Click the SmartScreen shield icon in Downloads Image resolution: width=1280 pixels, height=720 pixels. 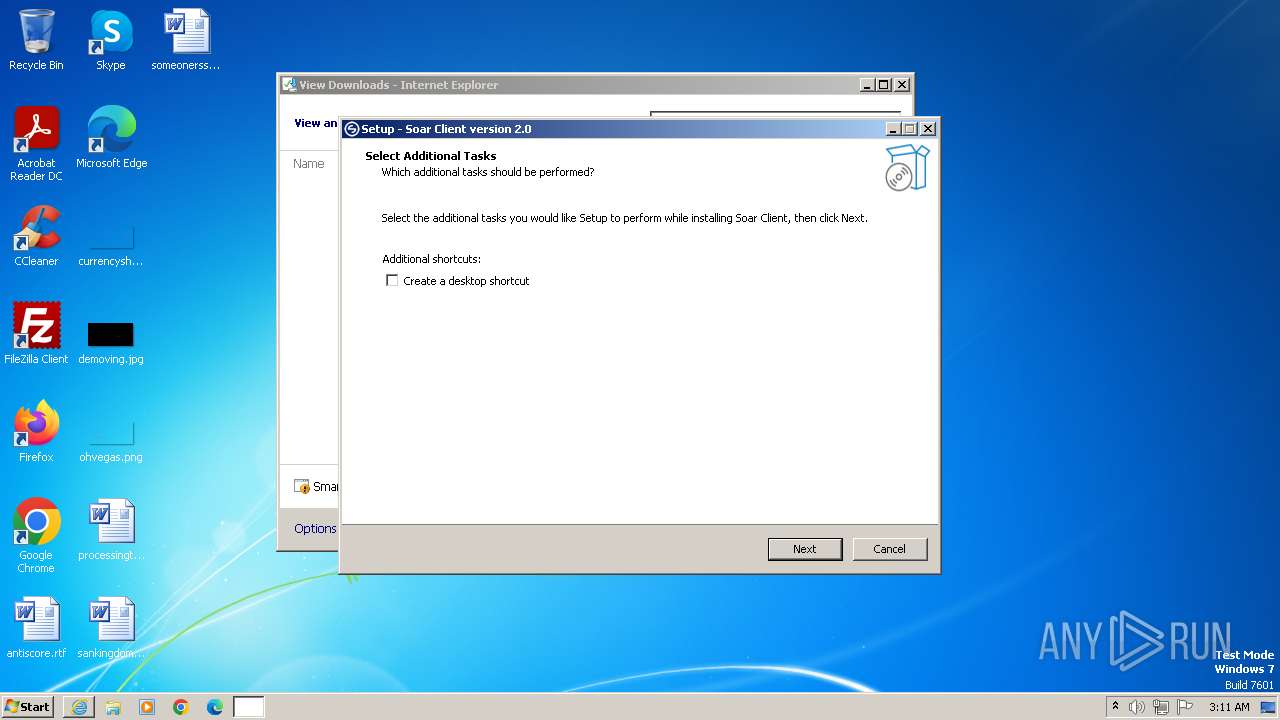[302, 487]
